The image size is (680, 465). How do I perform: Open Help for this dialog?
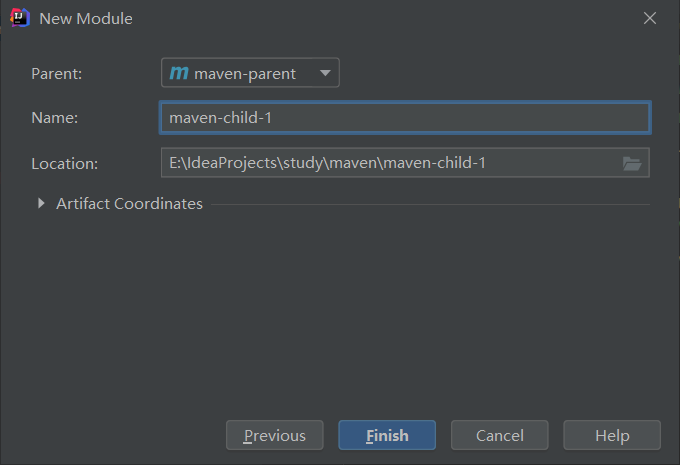click(612, 435)
